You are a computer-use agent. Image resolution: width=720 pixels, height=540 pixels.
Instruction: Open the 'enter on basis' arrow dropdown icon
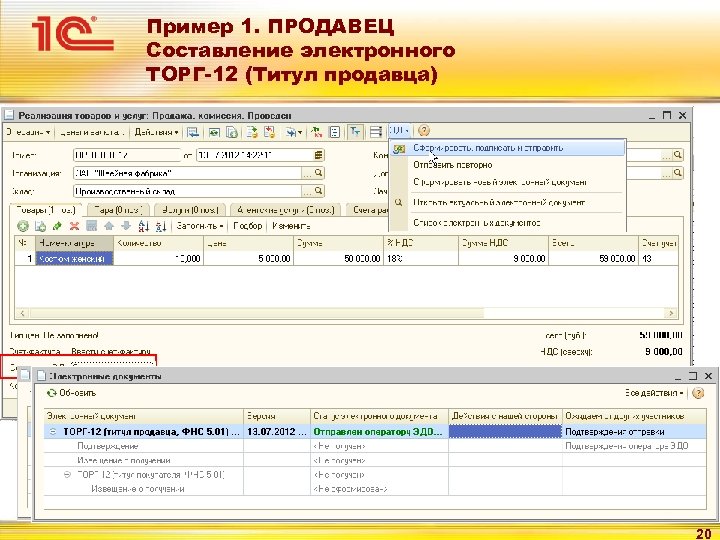294,132
